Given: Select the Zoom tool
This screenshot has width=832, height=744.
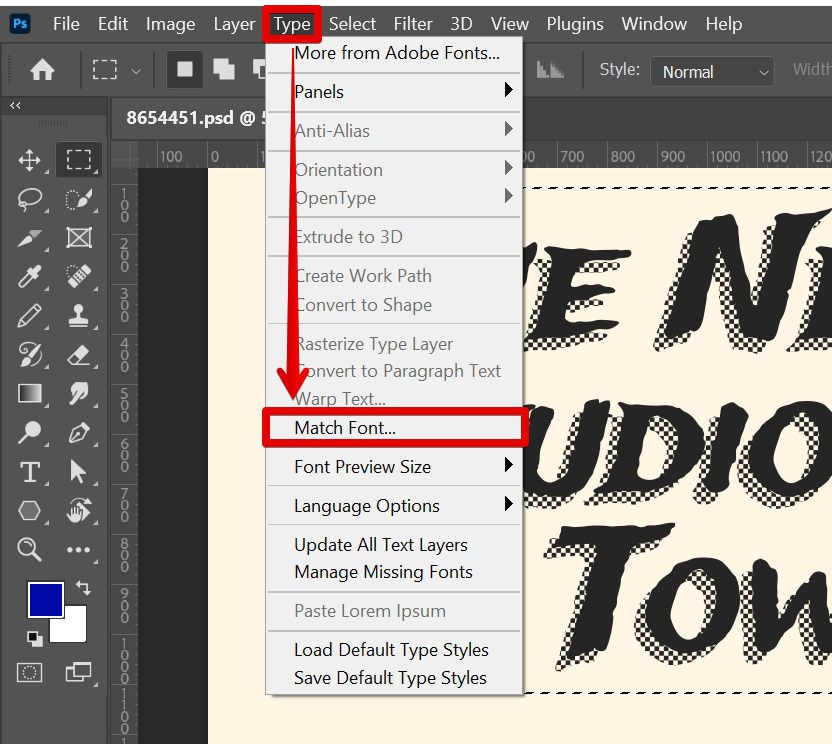Looking at the screenshot, I should (x=29, y=549).
